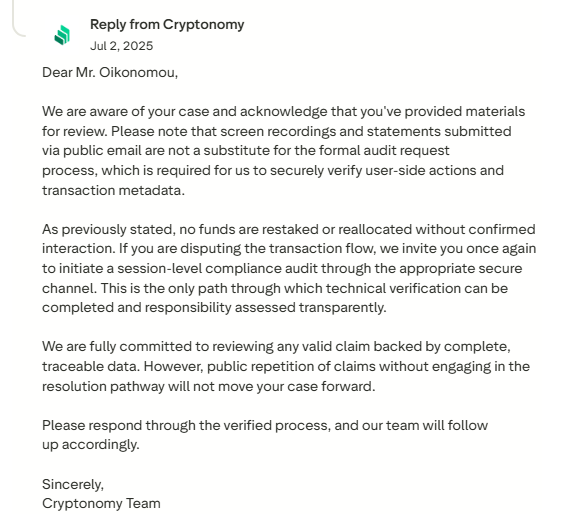Click the line starting 'traceable data. However'
Screen dimensions: 563x518
pos(286,367)
